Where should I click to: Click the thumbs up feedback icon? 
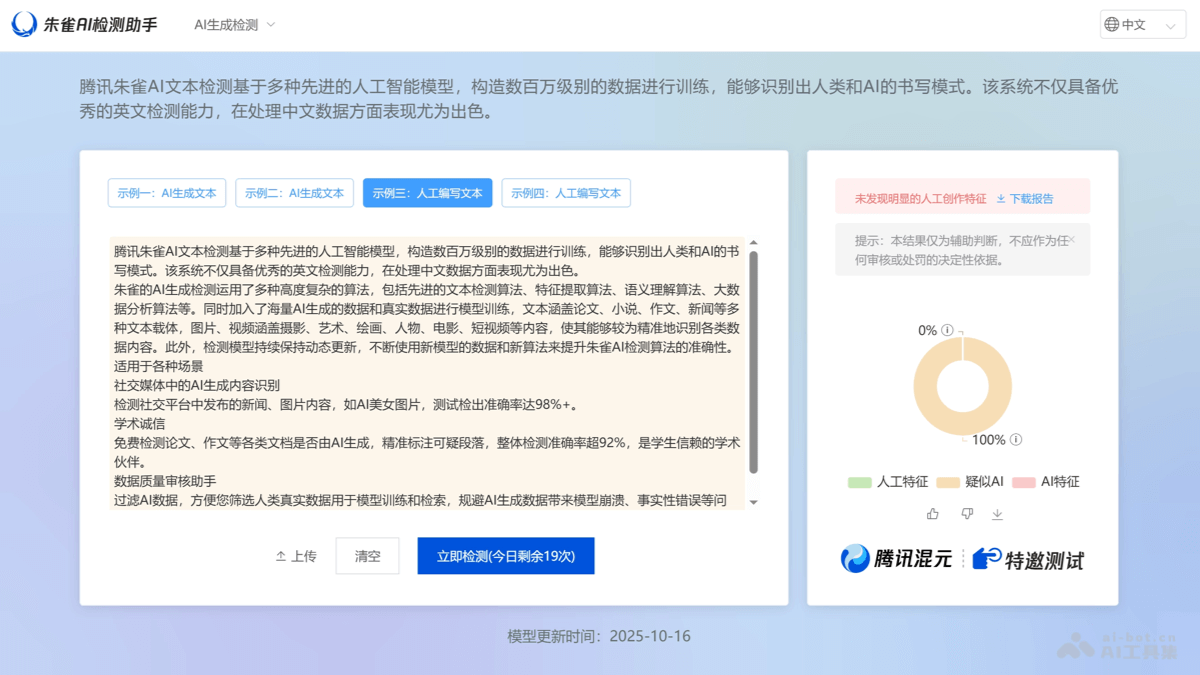tap(932, 513)
